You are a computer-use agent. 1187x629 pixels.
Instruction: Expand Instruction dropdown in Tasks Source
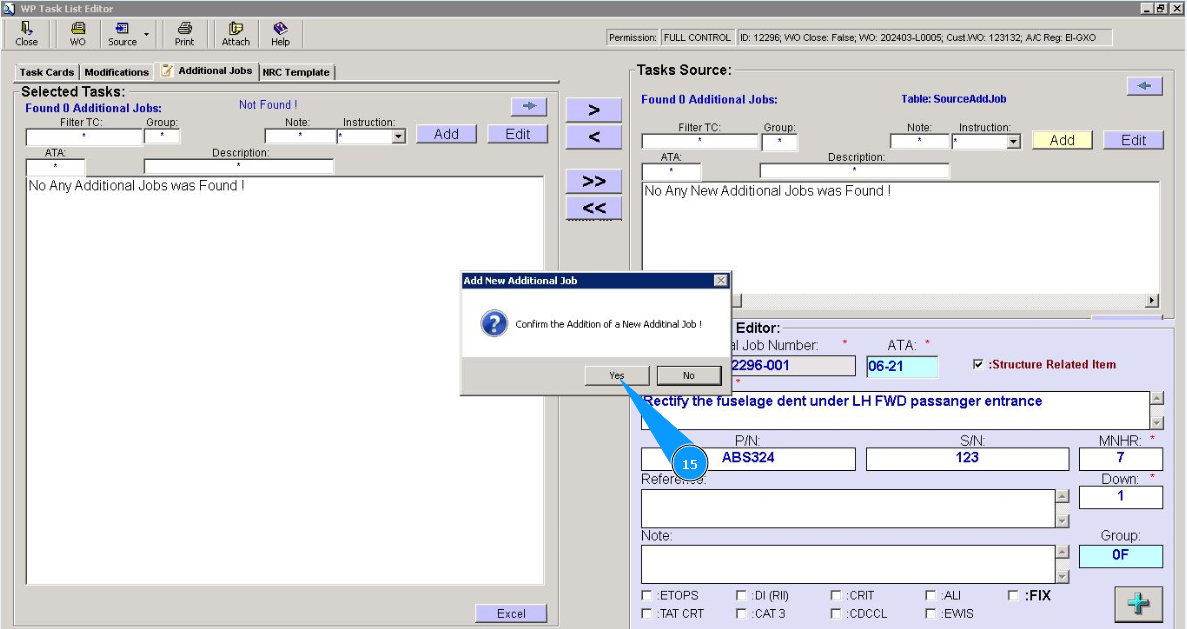pyautogui.click(x=1013, y=142)
